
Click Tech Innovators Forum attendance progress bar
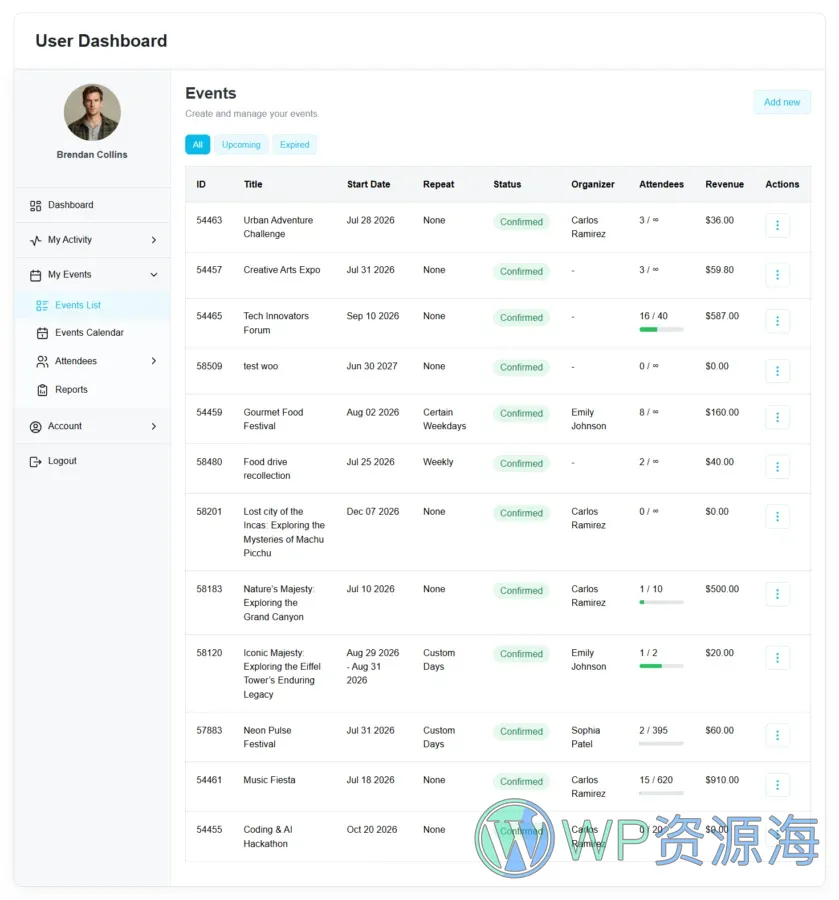[661, 330]
